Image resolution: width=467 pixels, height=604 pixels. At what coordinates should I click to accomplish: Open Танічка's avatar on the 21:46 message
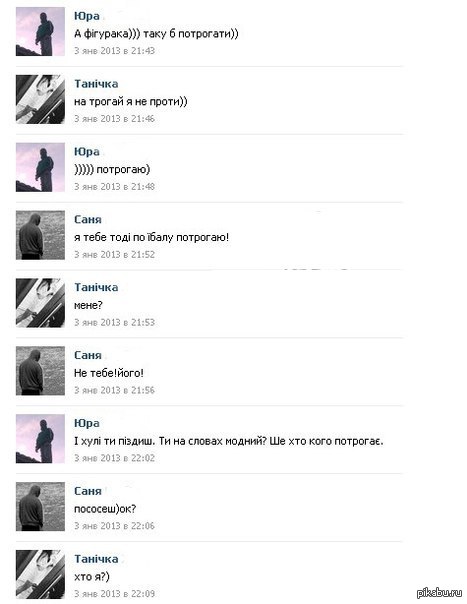tap(40, 99)
